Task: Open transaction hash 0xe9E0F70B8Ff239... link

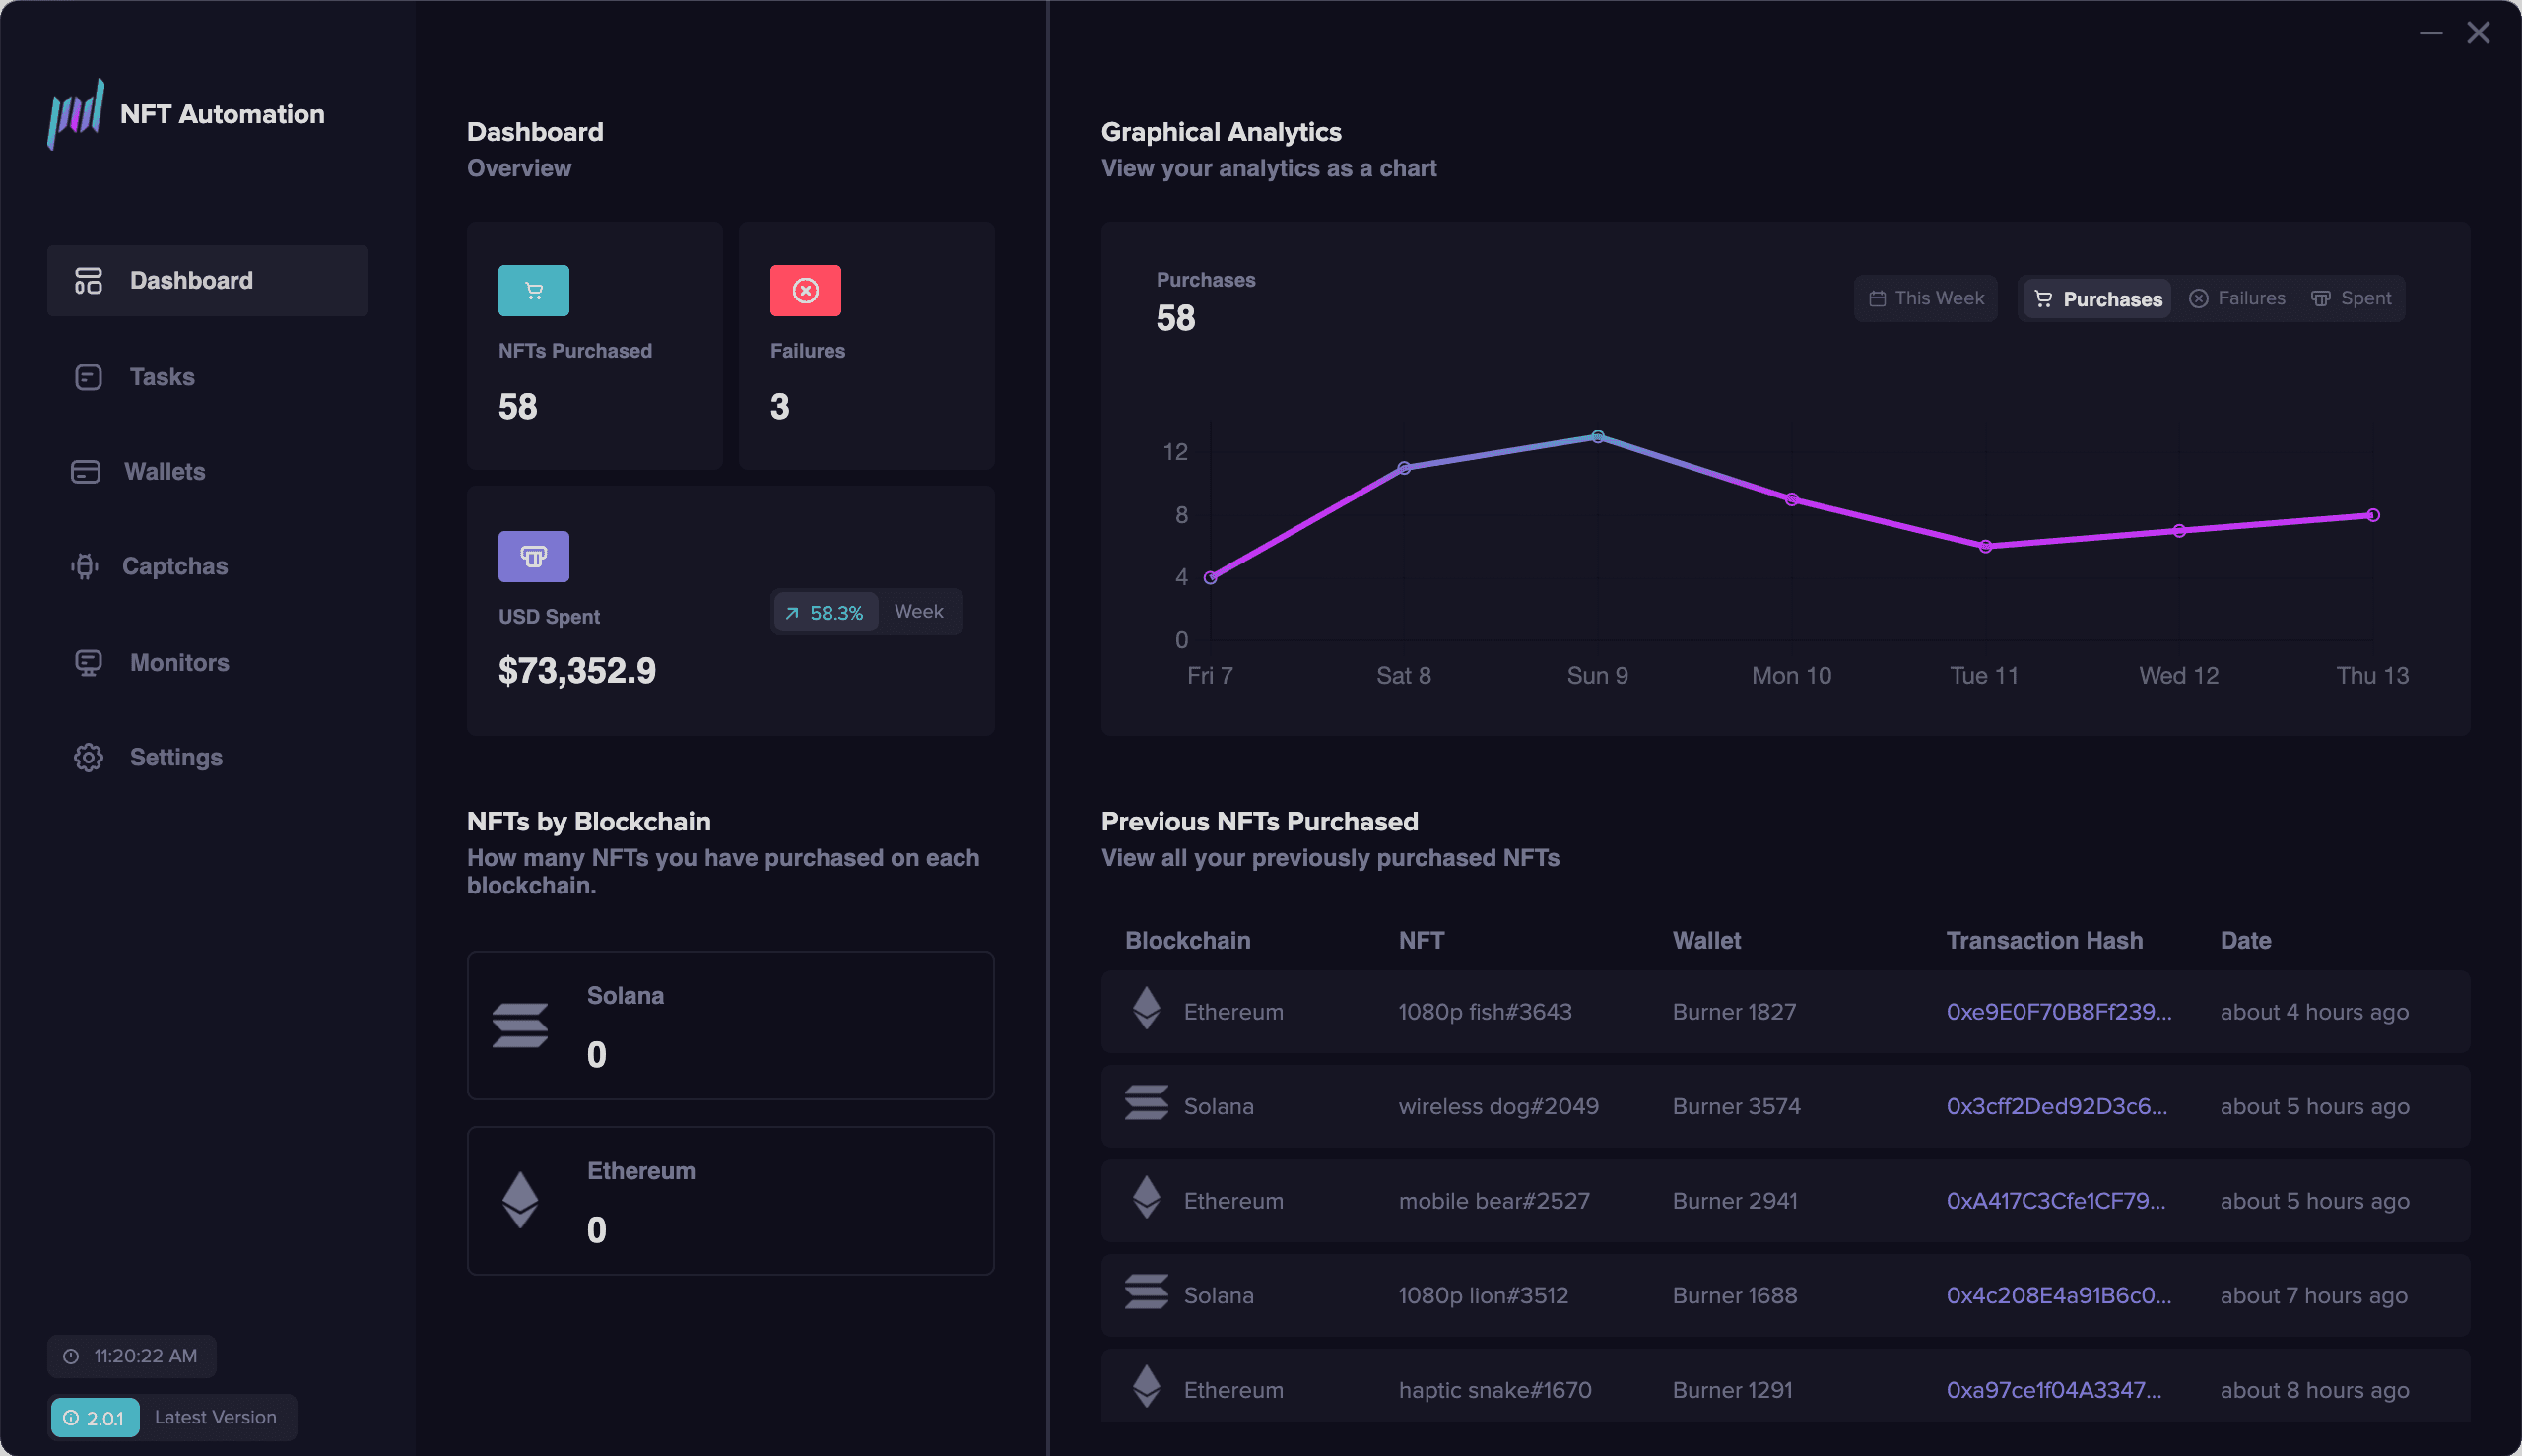Action: pyautogui.click(x=2058, y=1012)
